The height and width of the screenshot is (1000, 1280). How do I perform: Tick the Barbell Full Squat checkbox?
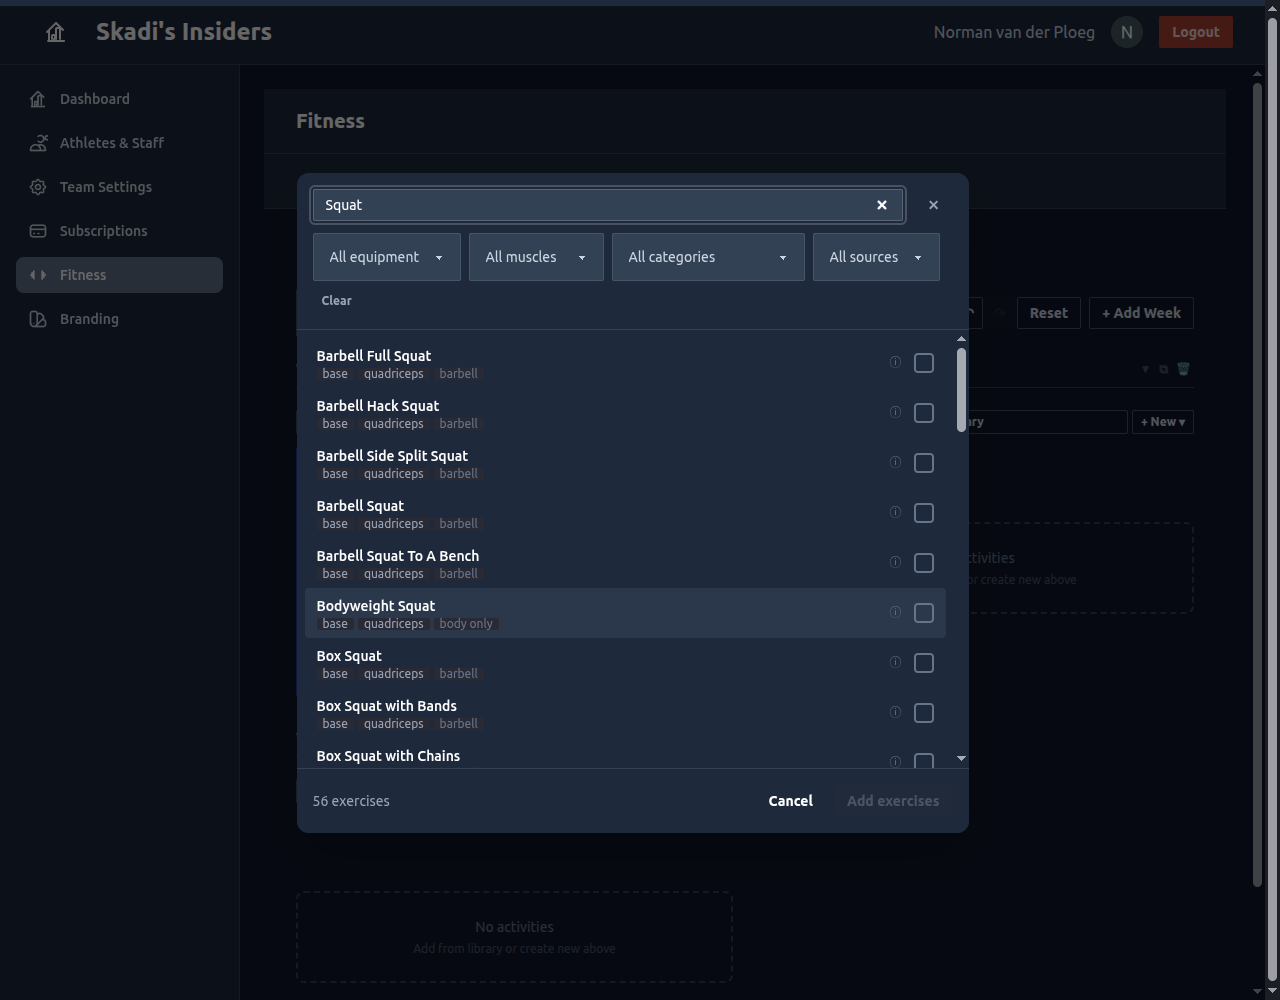924,363
